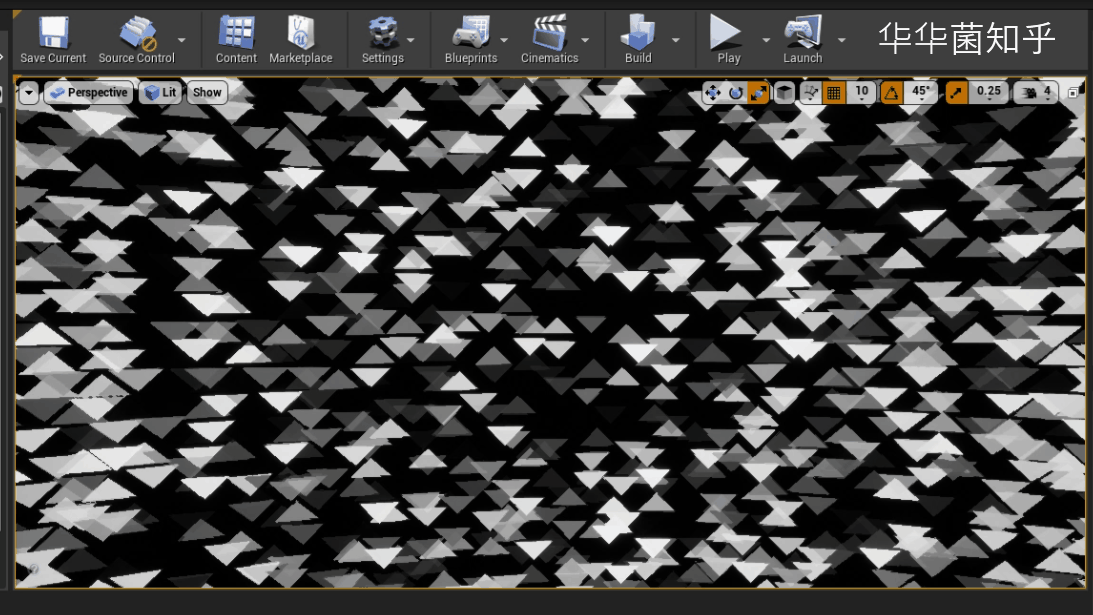Open the viewport options arrow menu
The height and width of the screenshot is (615, 1093).
click(29, 92)
